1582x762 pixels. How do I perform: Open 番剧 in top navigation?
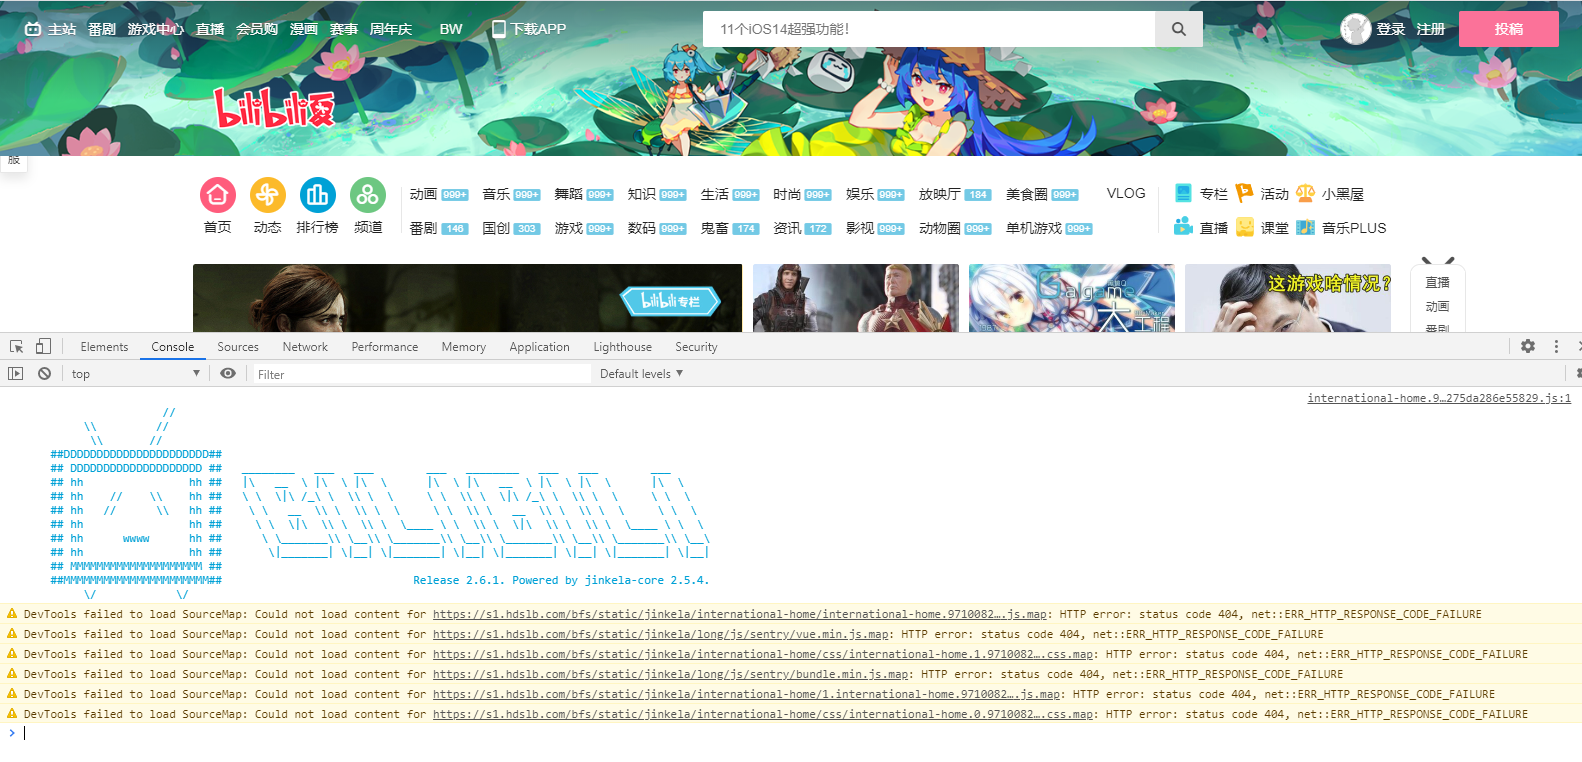(102, 29)
